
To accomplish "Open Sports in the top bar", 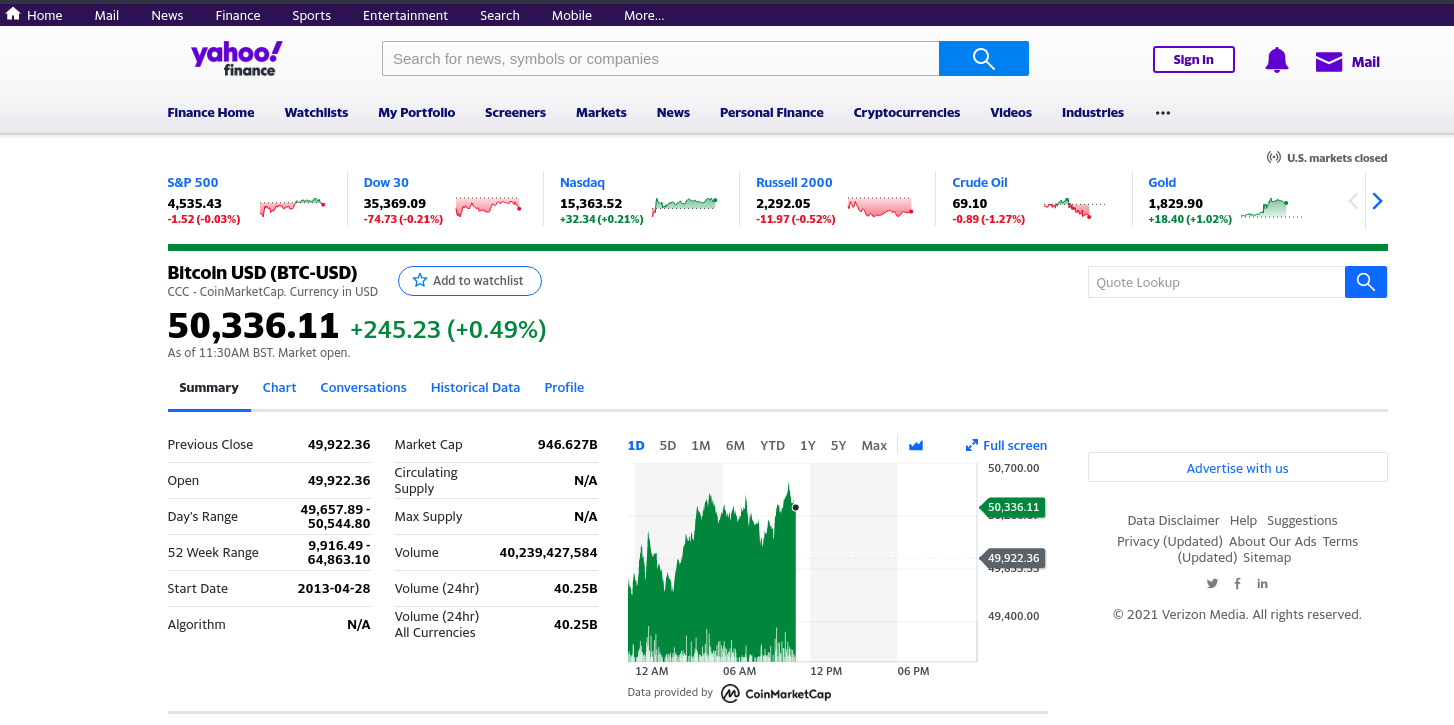I will point(312,15).
